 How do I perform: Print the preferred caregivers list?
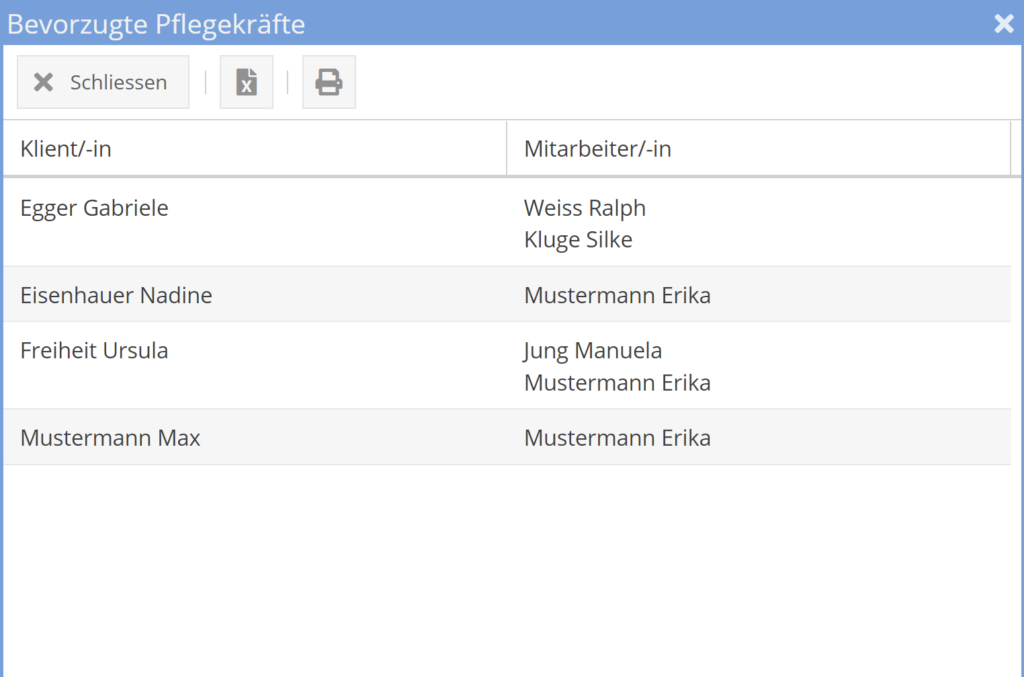(x=329, y=82)
